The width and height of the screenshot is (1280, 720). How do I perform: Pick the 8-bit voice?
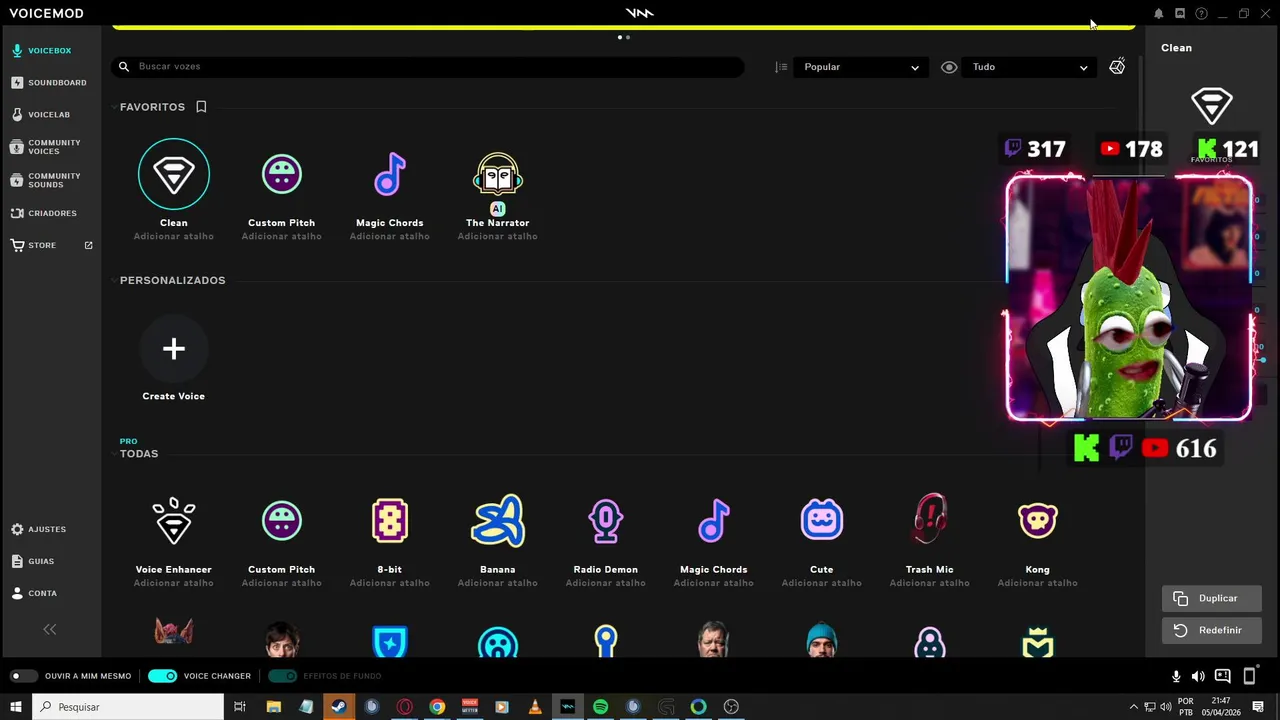(390, 521)
